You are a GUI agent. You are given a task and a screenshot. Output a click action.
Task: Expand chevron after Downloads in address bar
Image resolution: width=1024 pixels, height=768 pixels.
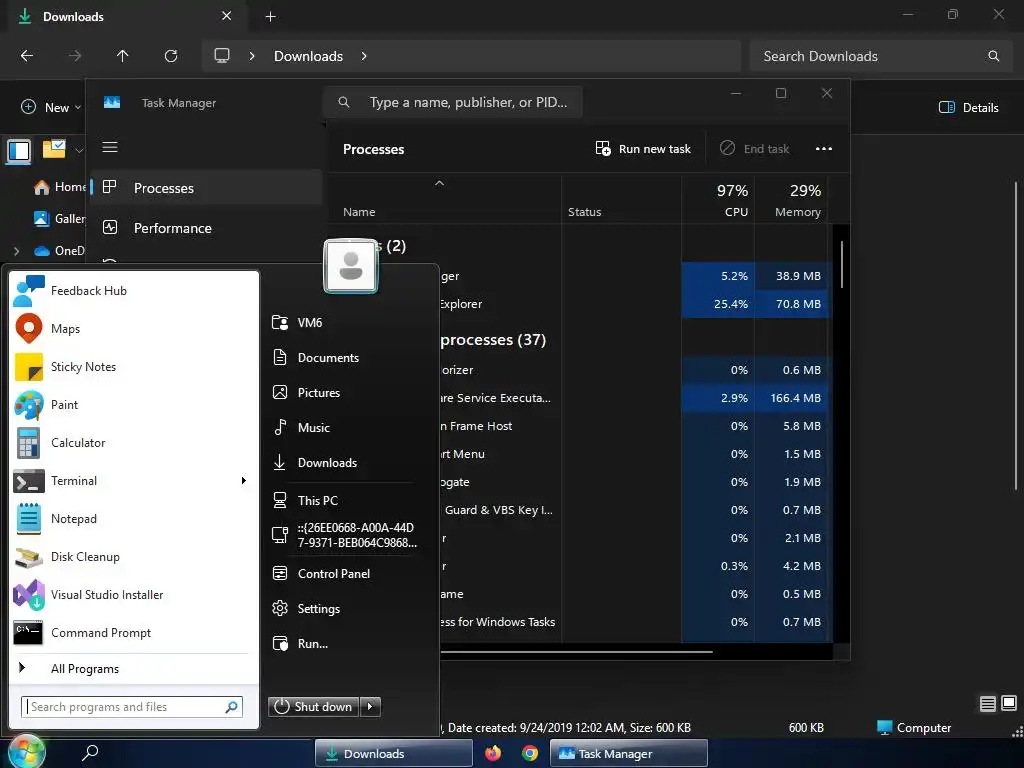click(364, 56)
